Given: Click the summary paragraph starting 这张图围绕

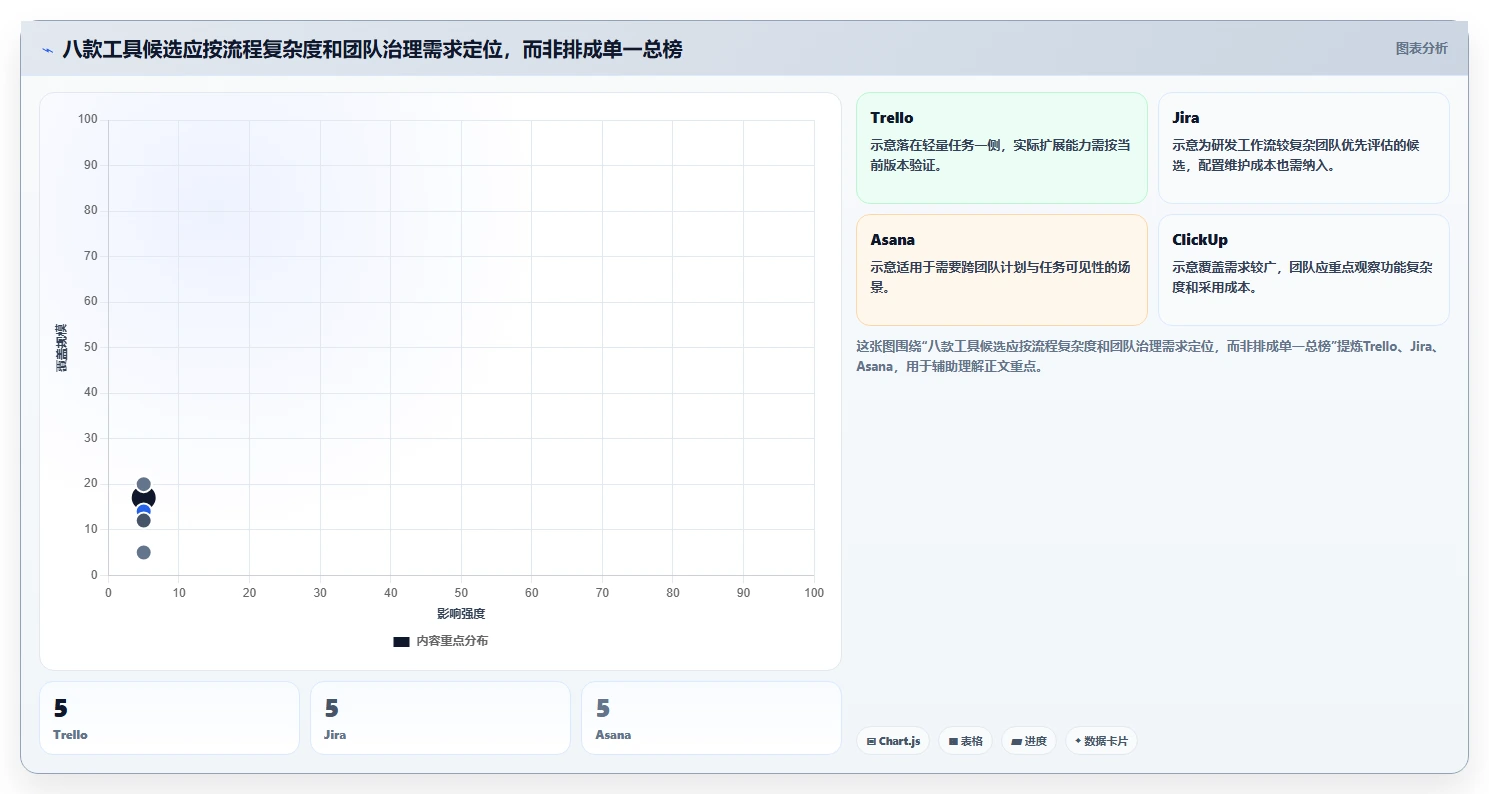Looking at the screenshot, I should click(x=1148, y=356).
